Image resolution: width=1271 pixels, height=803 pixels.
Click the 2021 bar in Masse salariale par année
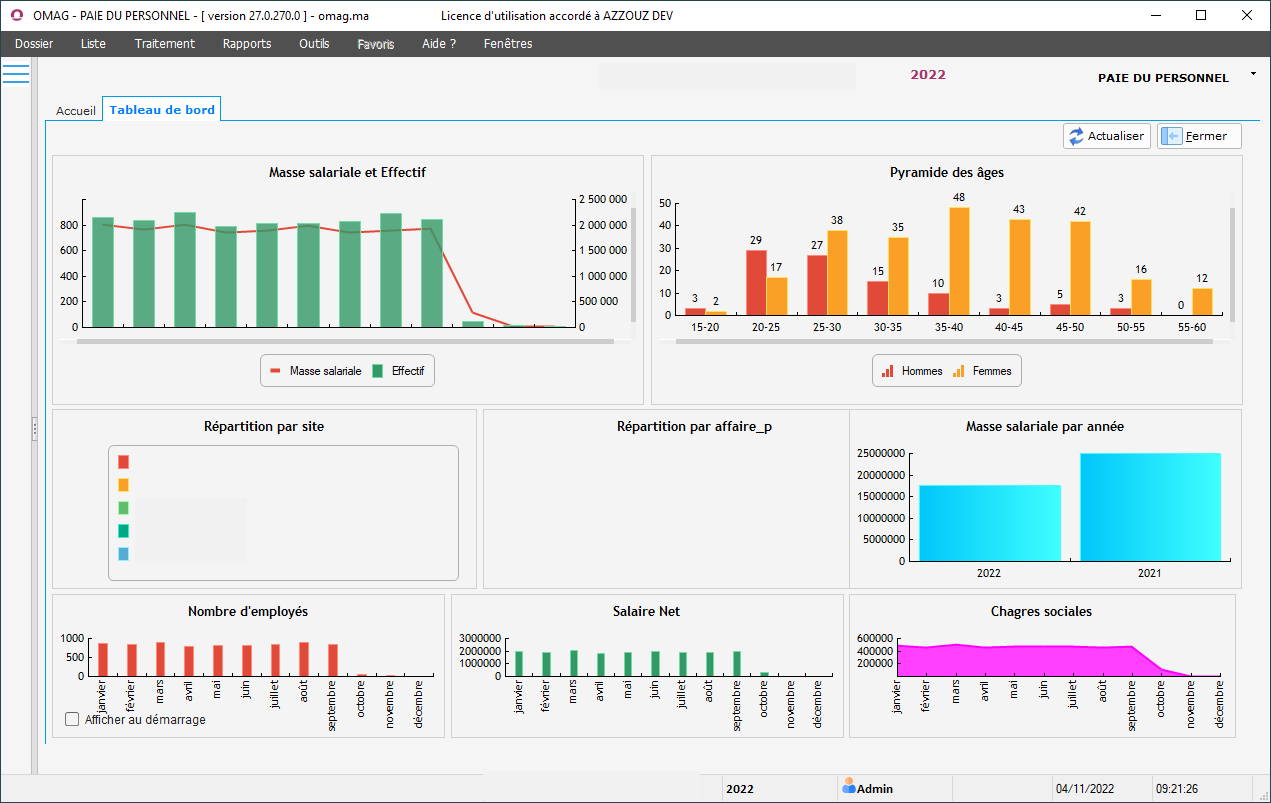[x=1150, y=507]
